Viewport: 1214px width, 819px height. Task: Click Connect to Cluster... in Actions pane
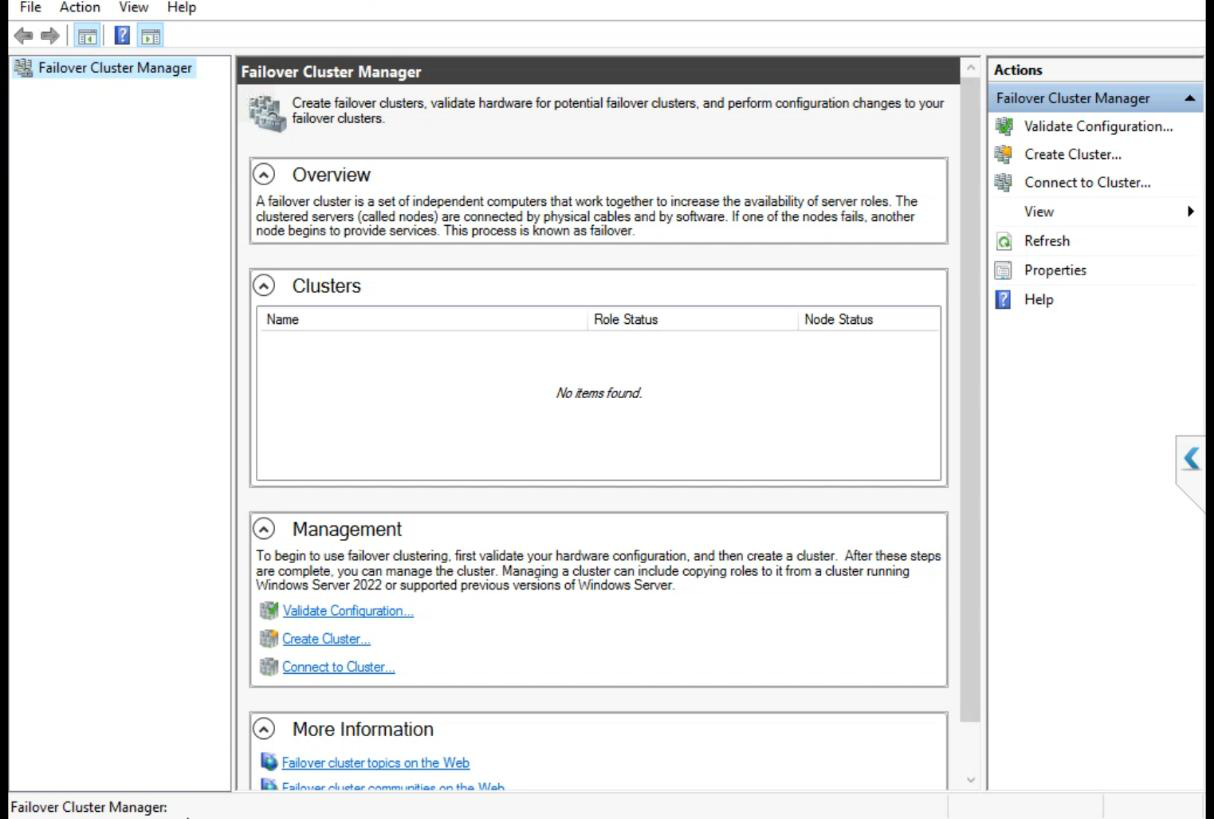(1088, 183)
